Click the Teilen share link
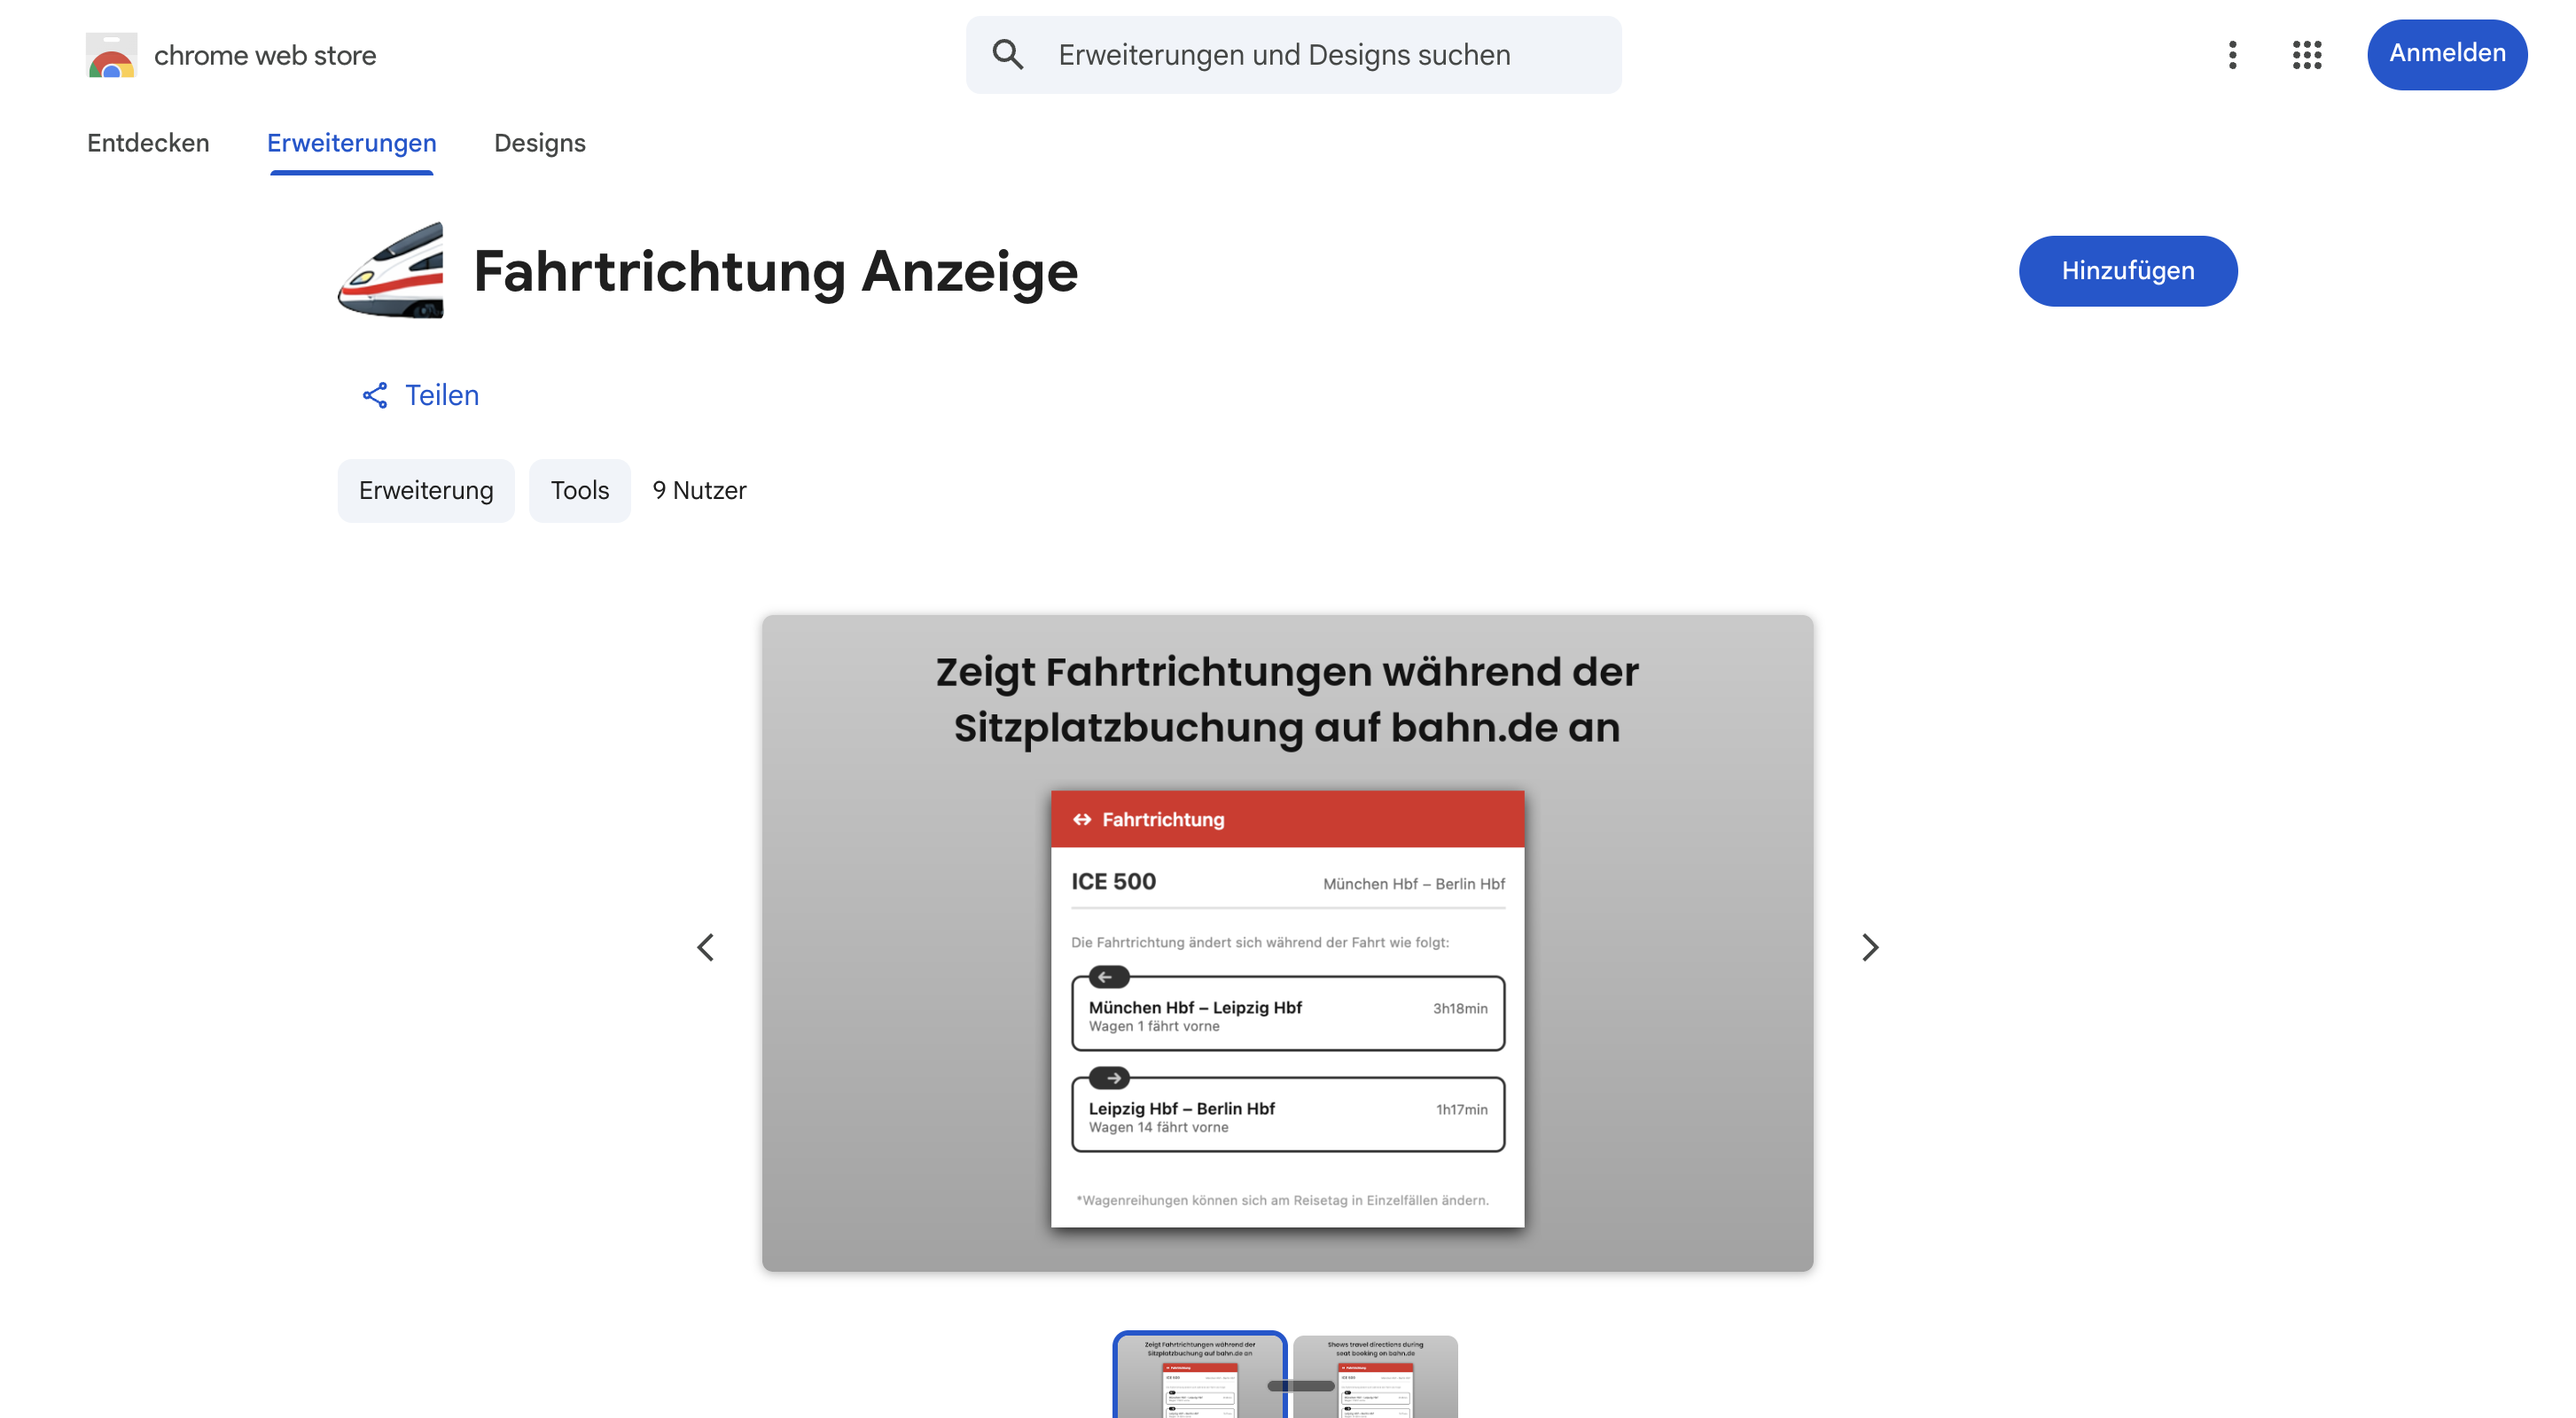 coord(420,395)
